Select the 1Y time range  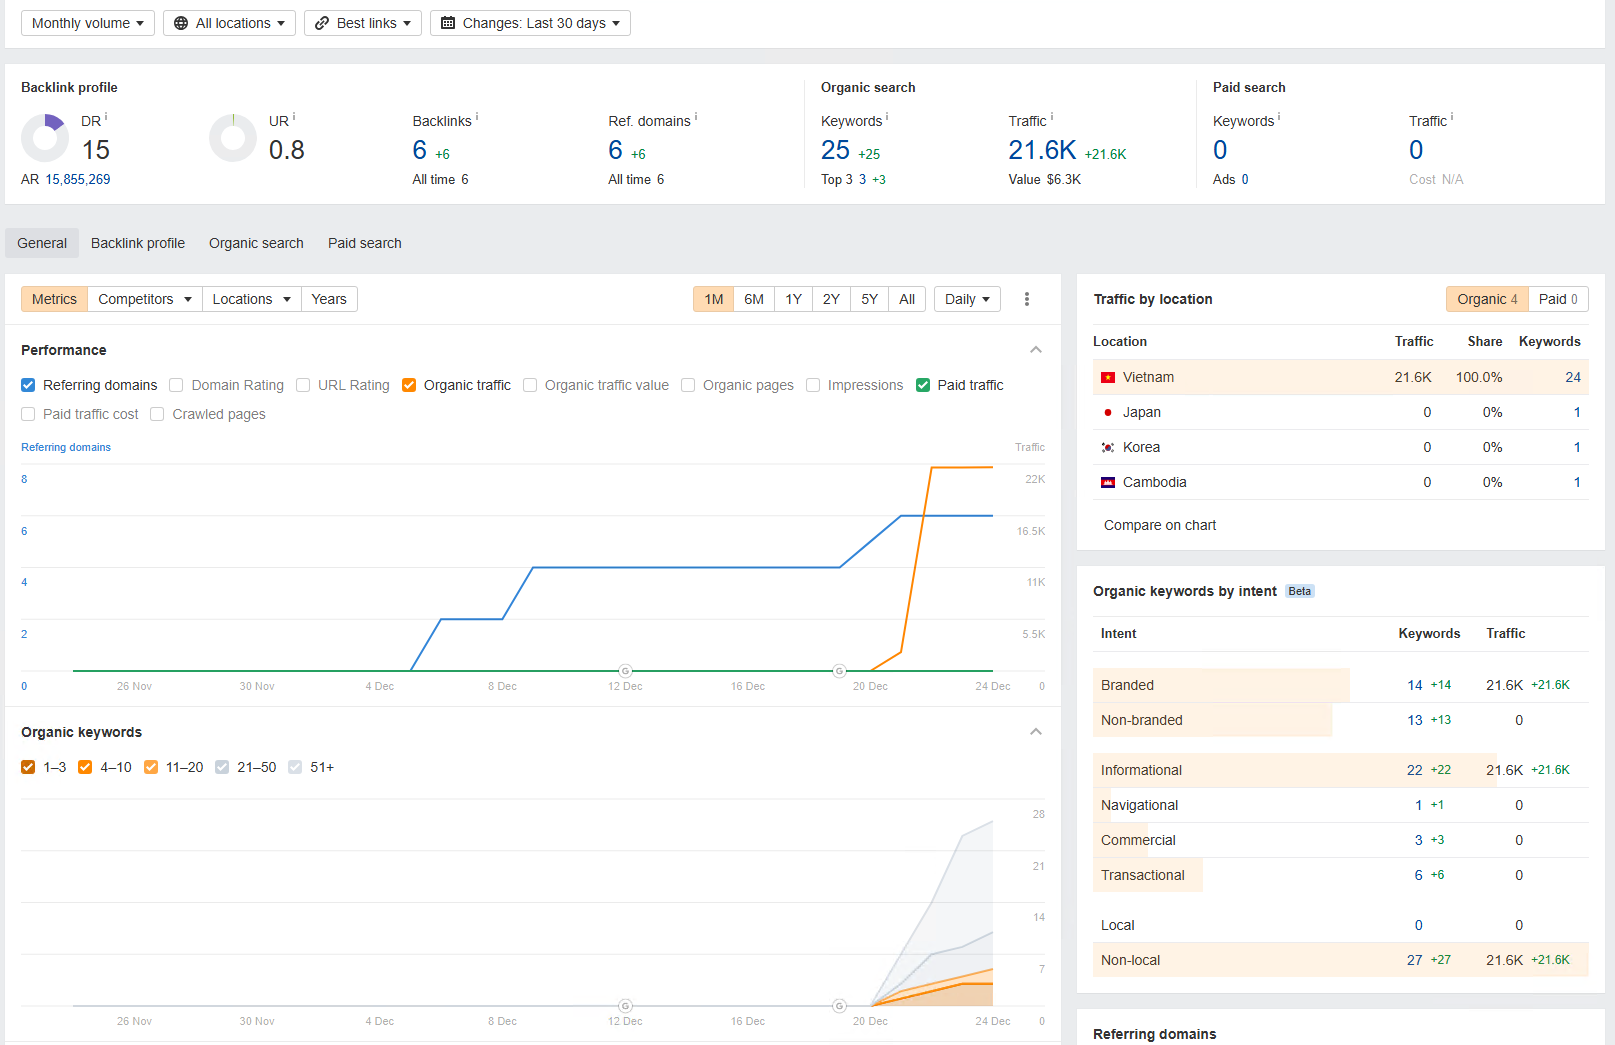tap(793, 299)
